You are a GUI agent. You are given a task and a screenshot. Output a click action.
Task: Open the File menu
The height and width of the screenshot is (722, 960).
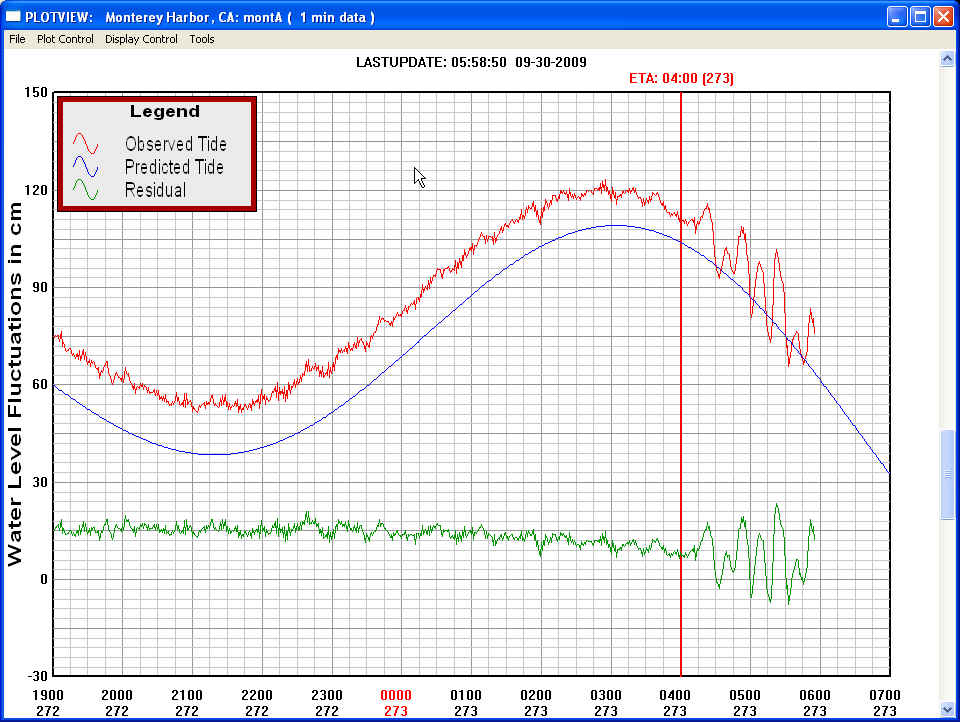point(17,39)
